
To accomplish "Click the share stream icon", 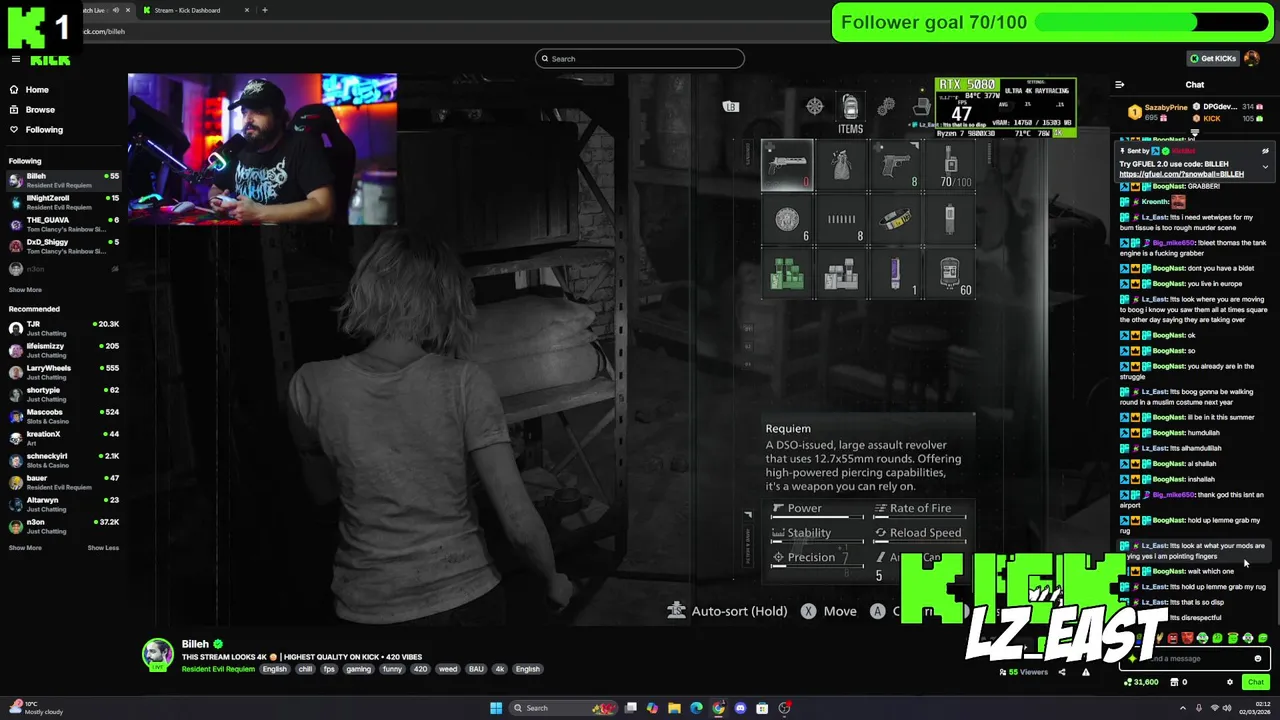I will coord(1062,672).
